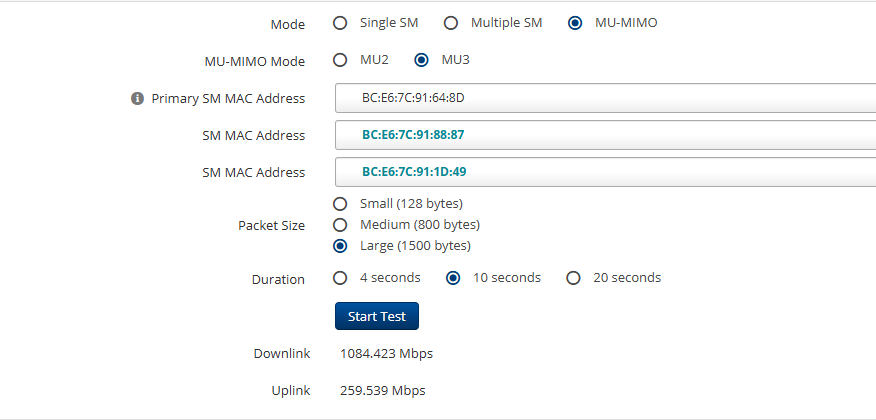Select Large (1500 bytes) packet size
The width and height of the screenshot is (876, 420).
340,246
